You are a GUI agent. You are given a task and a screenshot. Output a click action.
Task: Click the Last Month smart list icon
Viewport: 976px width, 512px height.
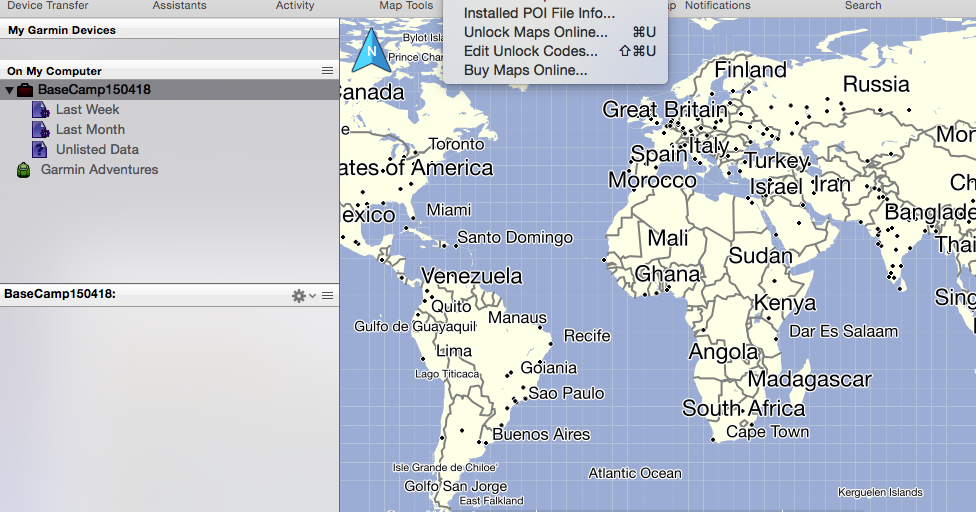click(40, 130)
